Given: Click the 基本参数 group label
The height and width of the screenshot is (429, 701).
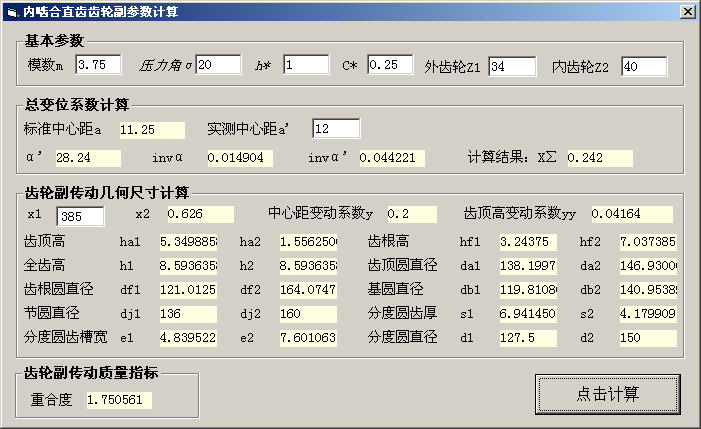Looking at the screenshot, I should pyautogui.click(x=54, y=41).
